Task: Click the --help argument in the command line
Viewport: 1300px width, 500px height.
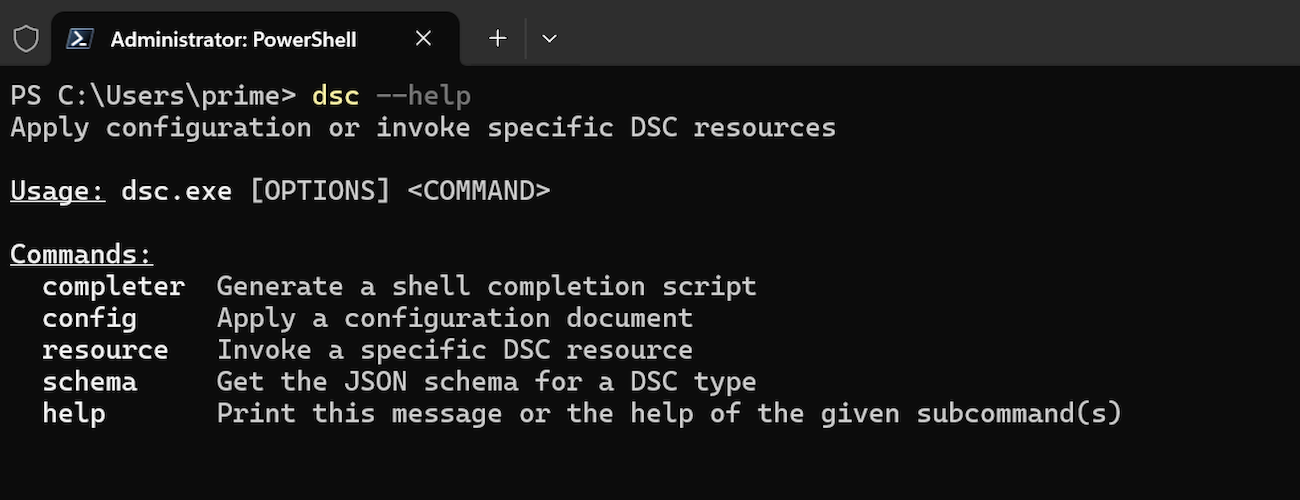Action: click(423, 96)
